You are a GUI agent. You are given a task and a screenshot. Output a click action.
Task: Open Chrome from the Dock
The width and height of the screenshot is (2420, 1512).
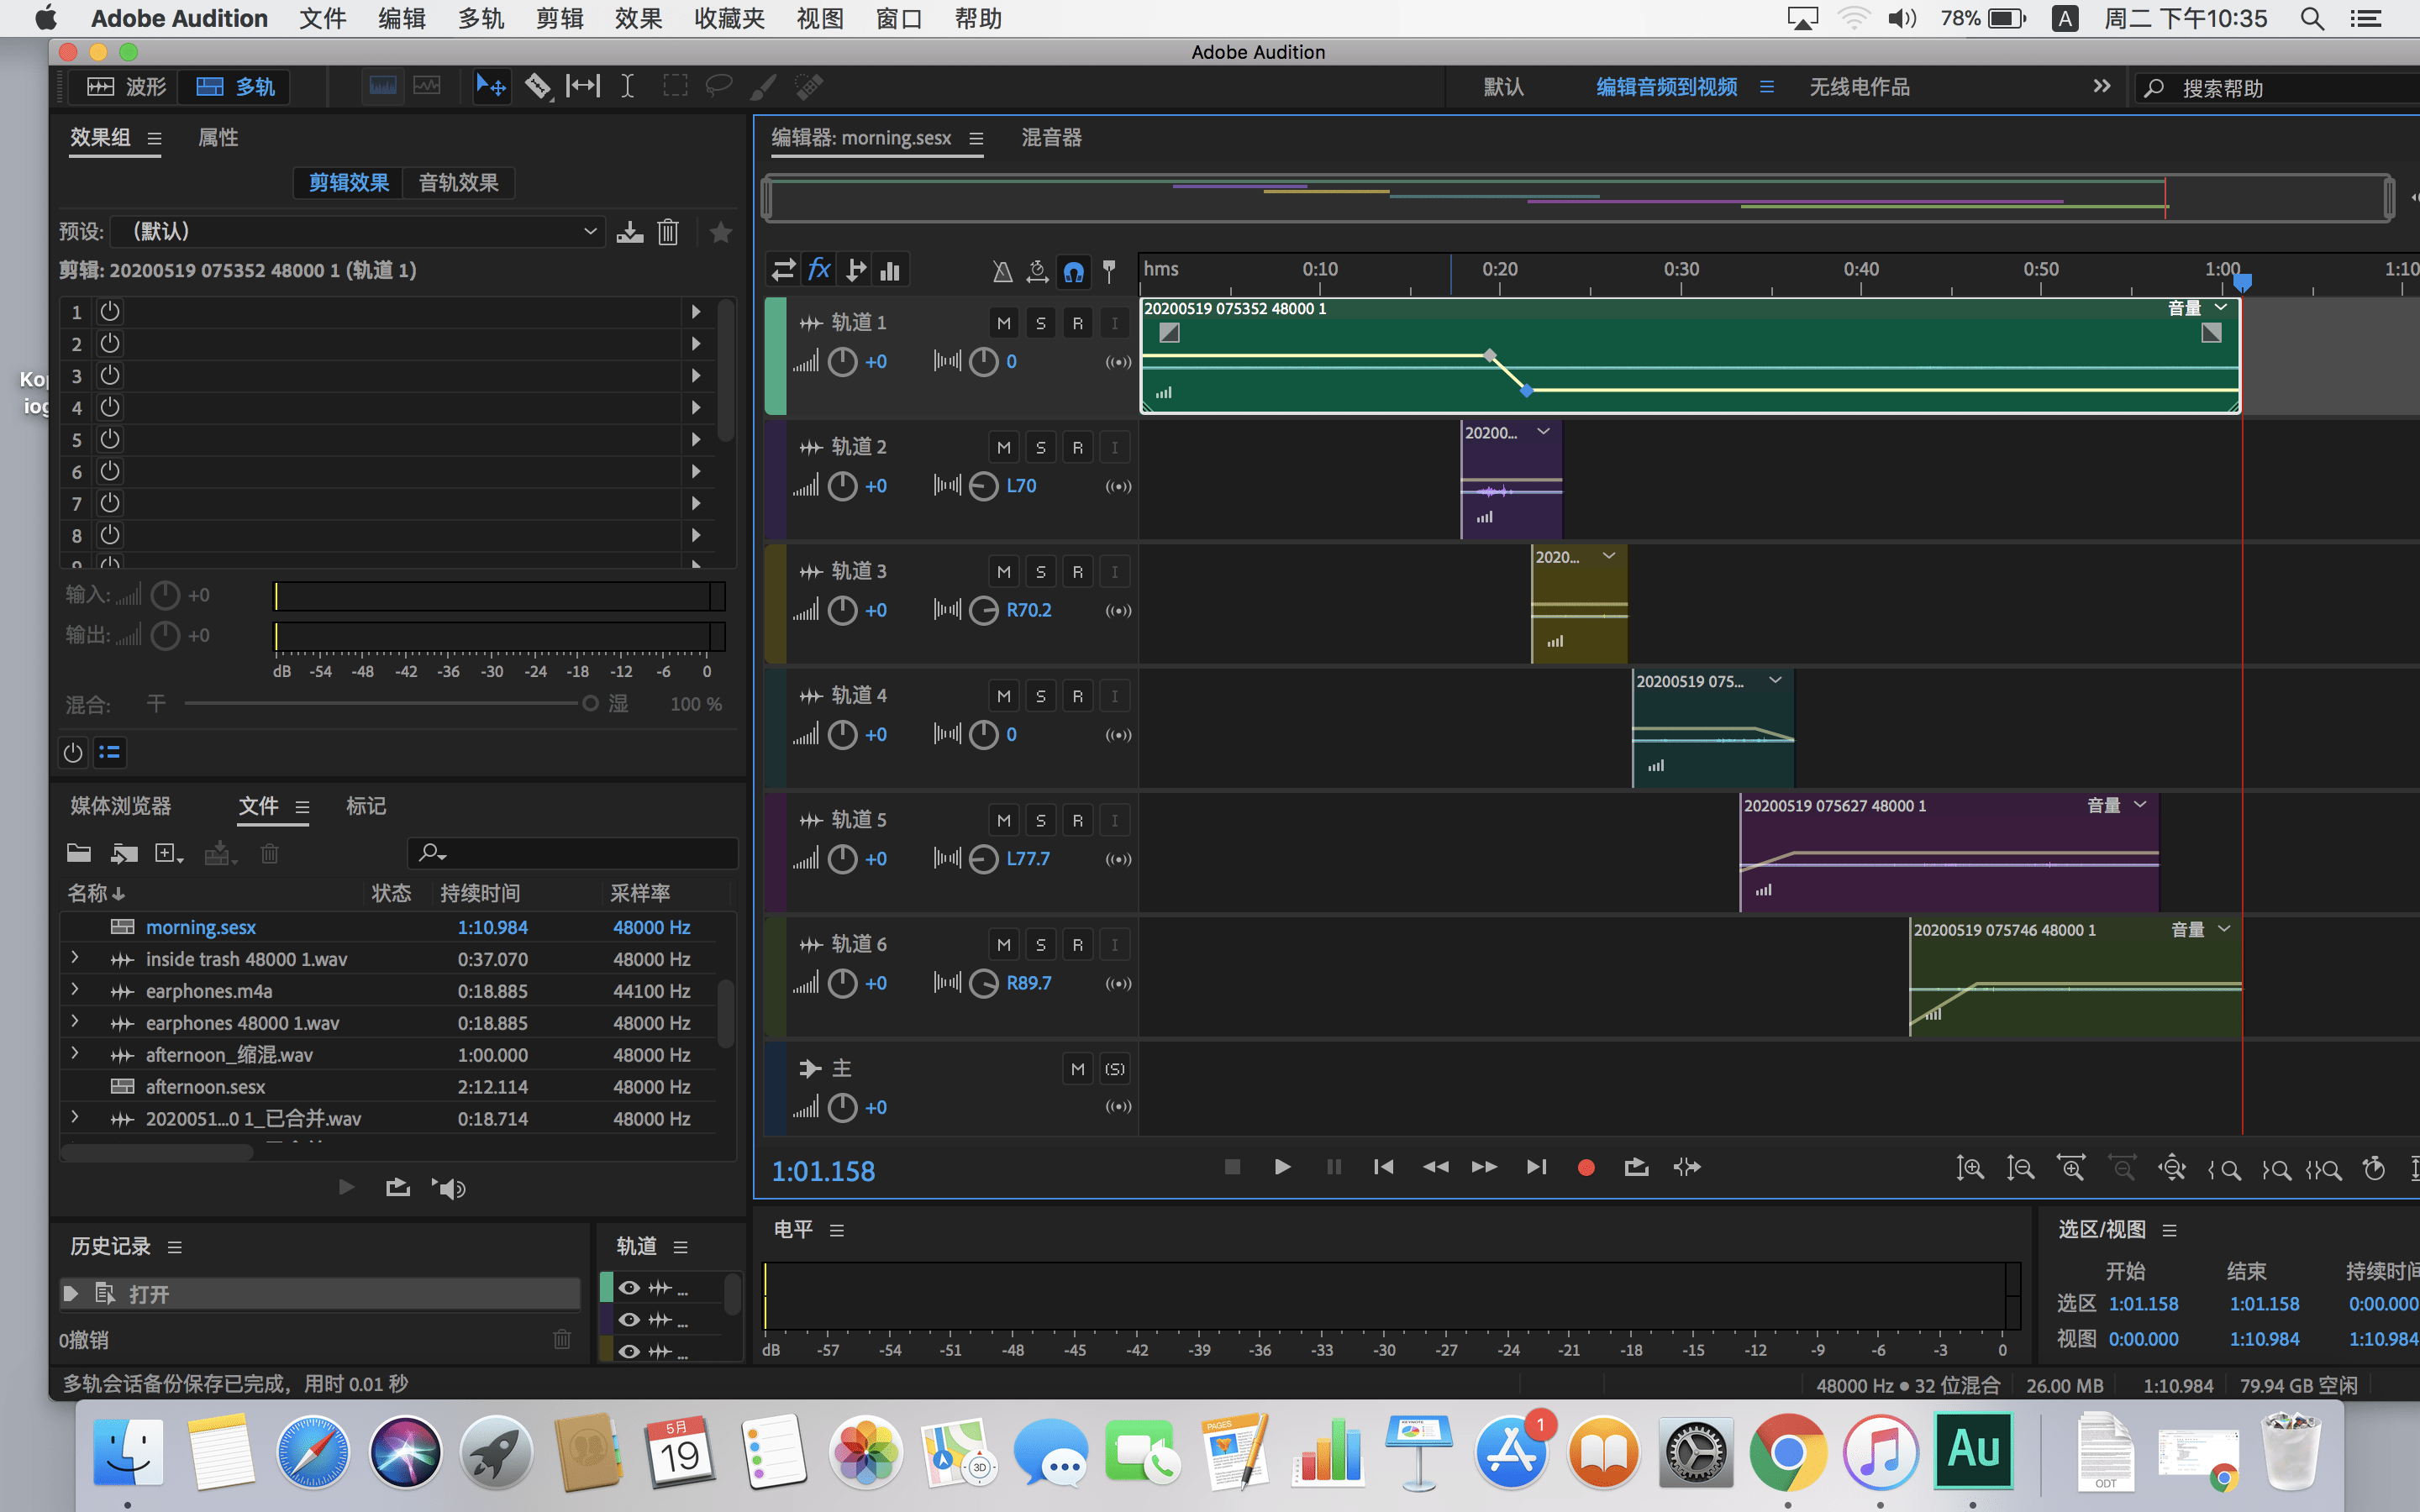1788,1451
